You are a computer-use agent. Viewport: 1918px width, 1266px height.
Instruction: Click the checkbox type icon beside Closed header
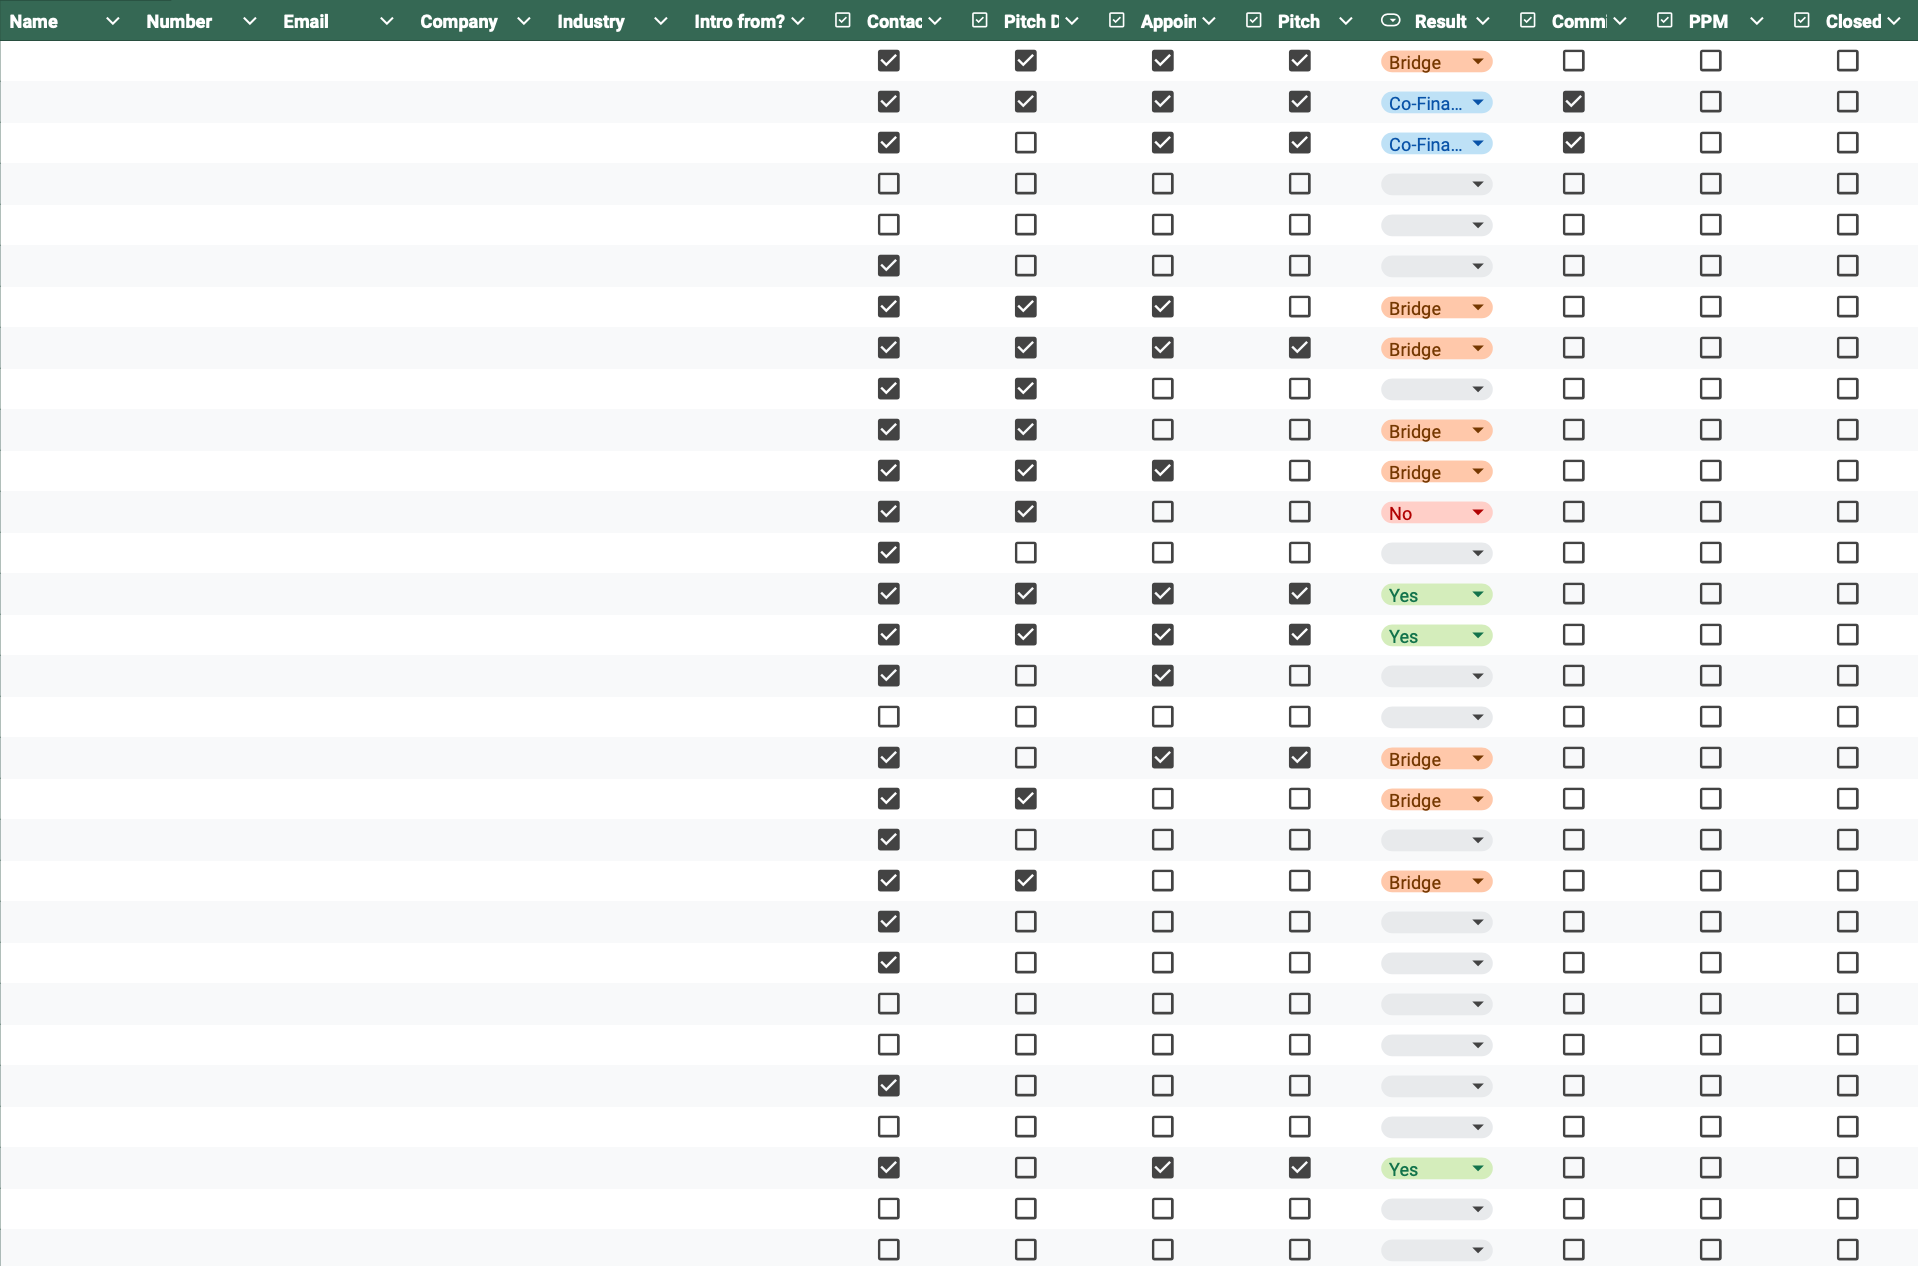[1802, 20]
